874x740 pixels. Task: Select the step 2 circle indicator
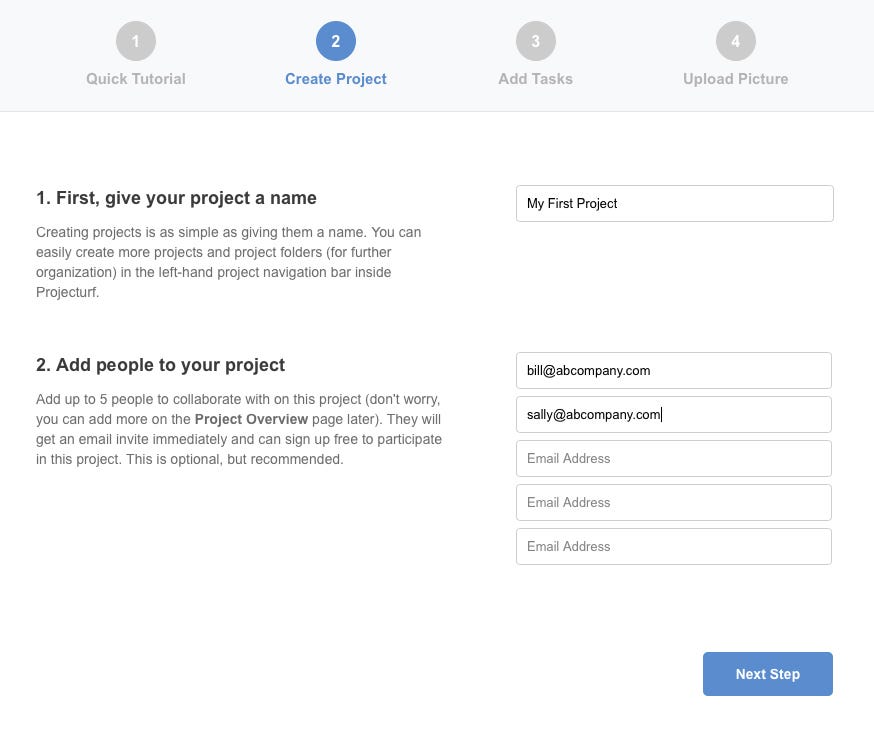pyautogui.click(x=336, y=41)
